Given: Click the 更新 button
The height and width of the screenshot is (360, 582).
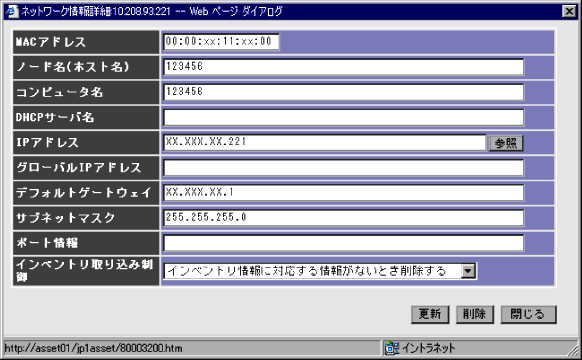Looking at the screenshot, I should [430, 315].
